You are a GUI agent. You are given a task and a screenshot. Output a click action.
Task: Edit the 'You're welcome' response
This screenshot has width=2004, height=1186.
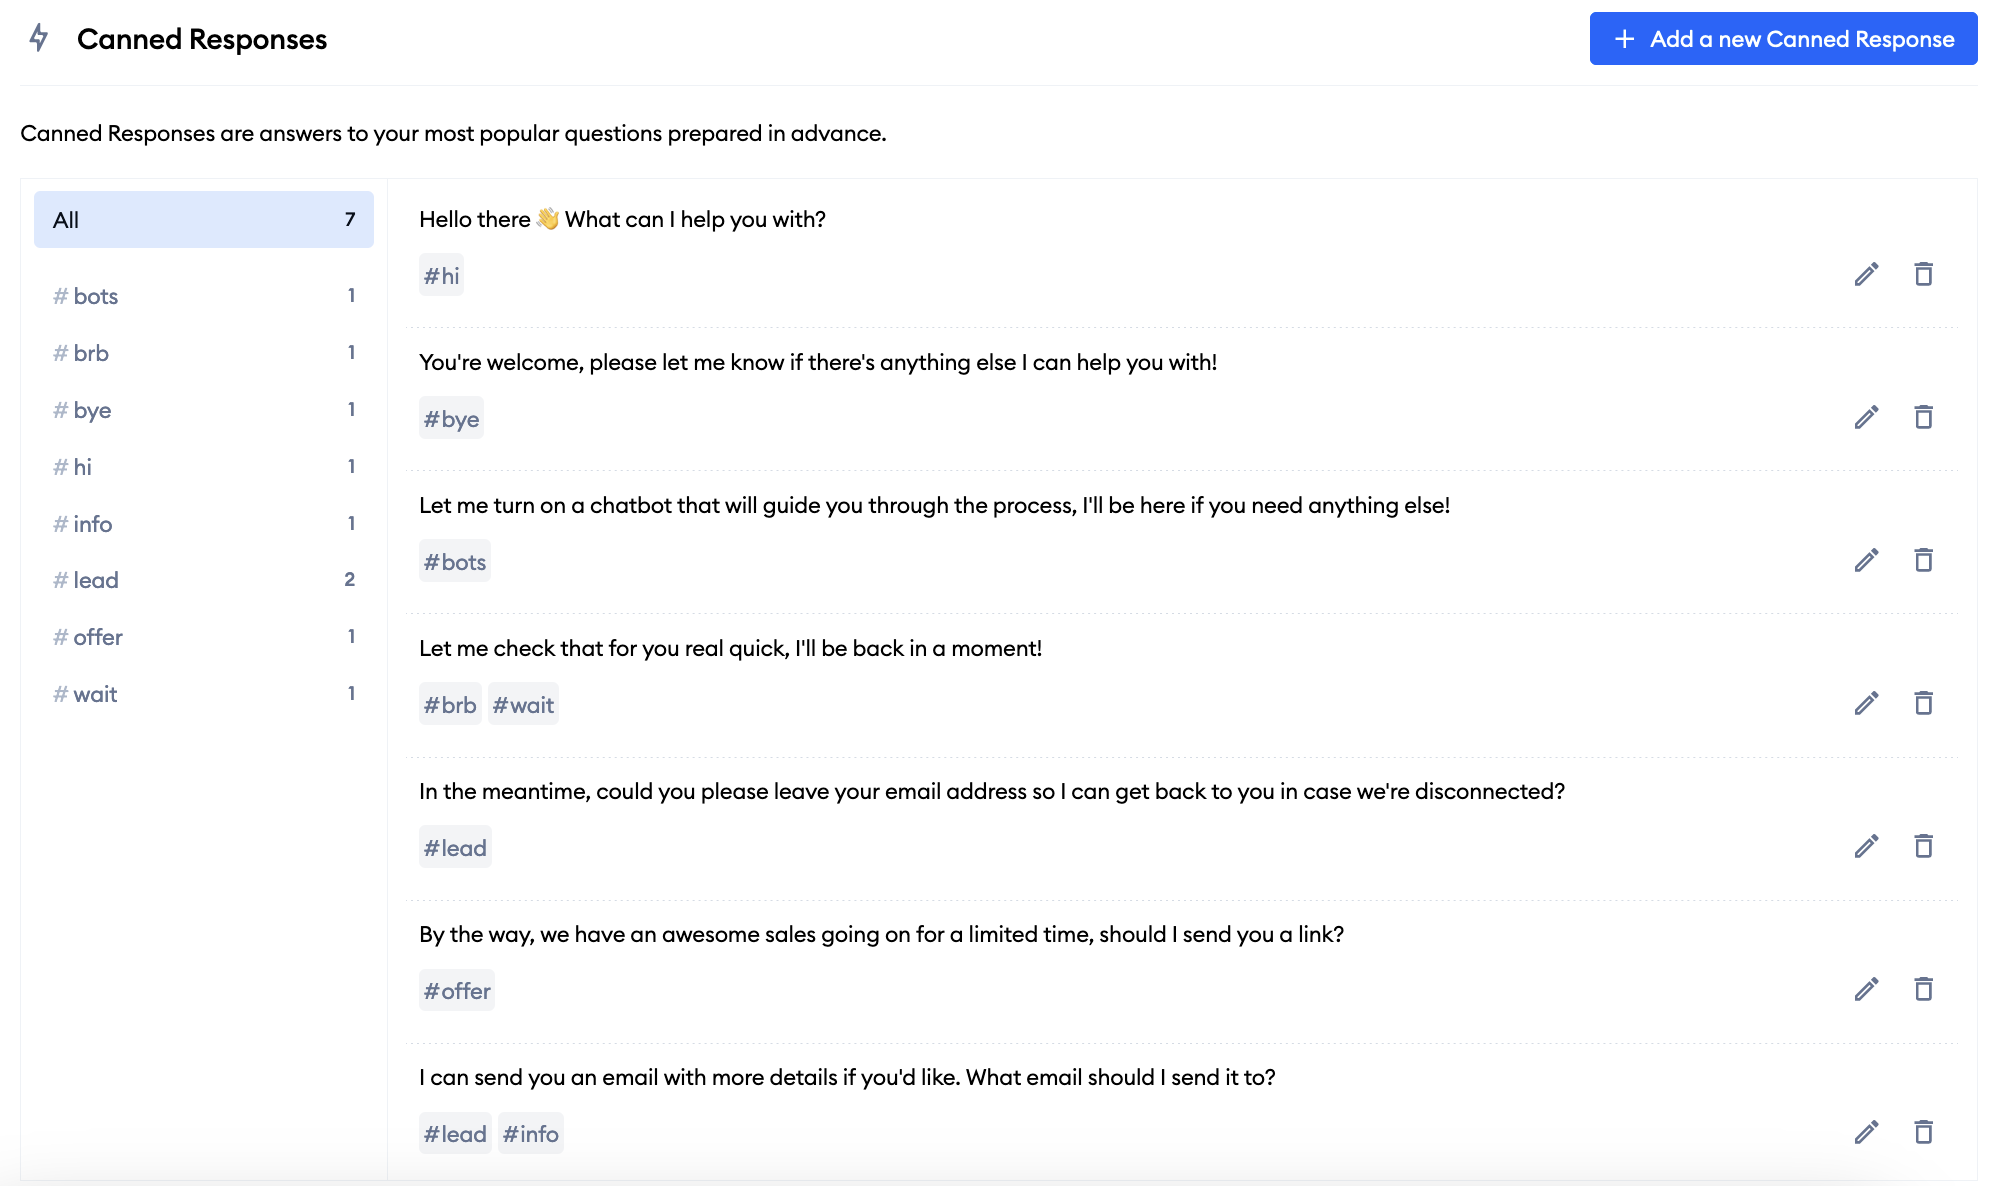(x=1866, y=417)
